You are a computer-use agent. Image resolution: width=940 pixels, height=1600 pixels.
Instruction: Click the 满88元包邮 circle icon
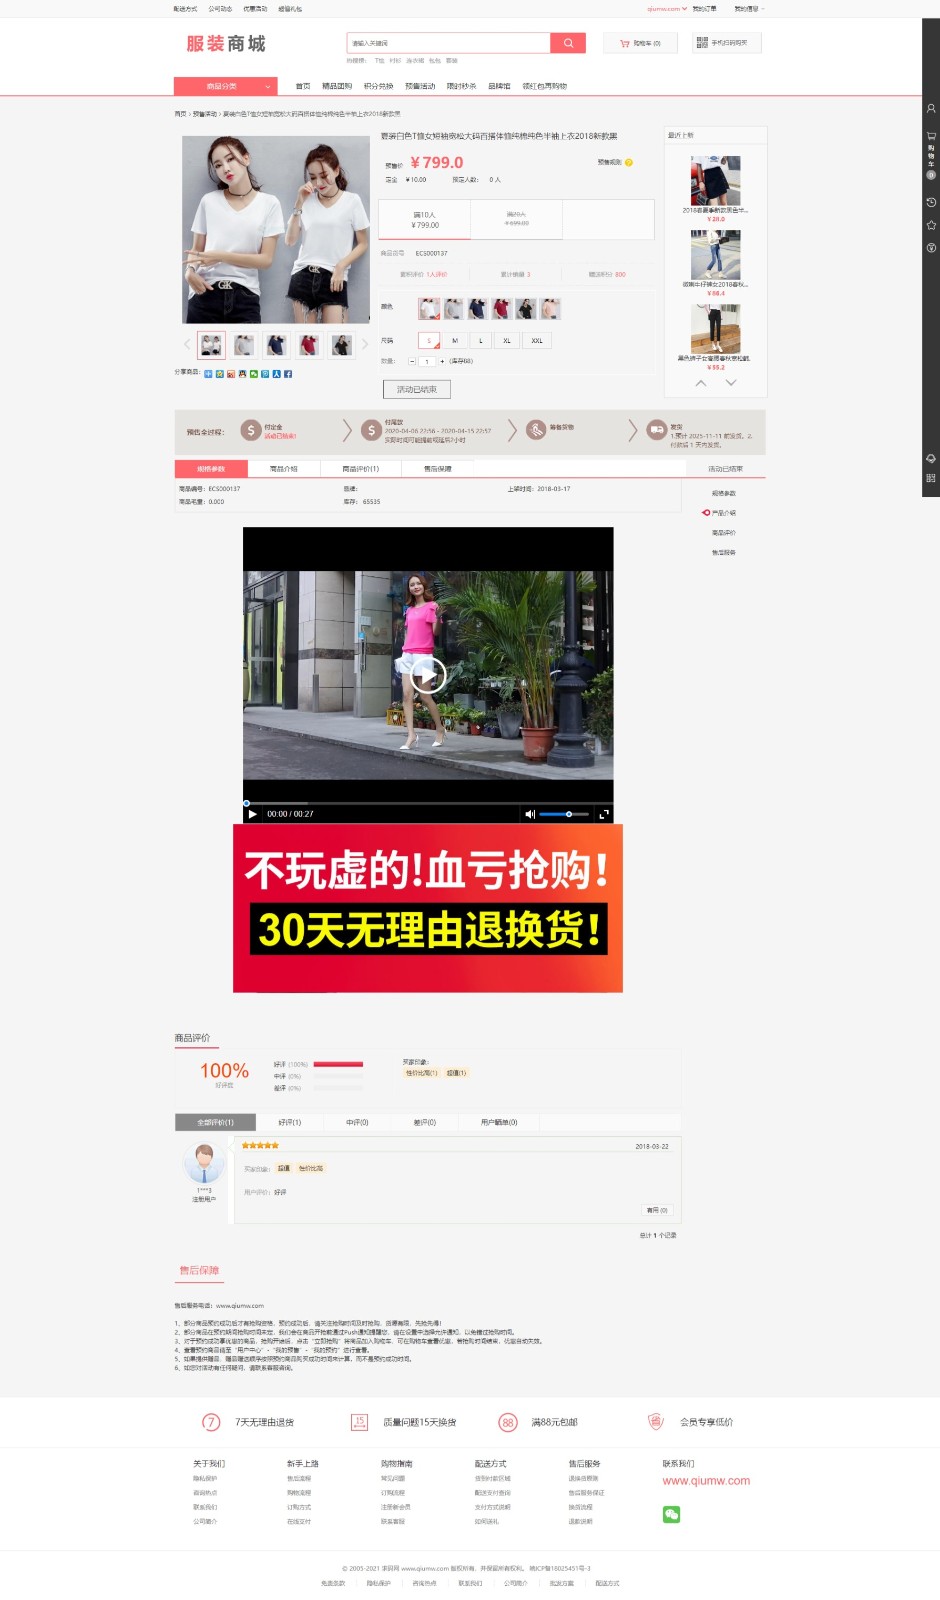[508, 1422]
